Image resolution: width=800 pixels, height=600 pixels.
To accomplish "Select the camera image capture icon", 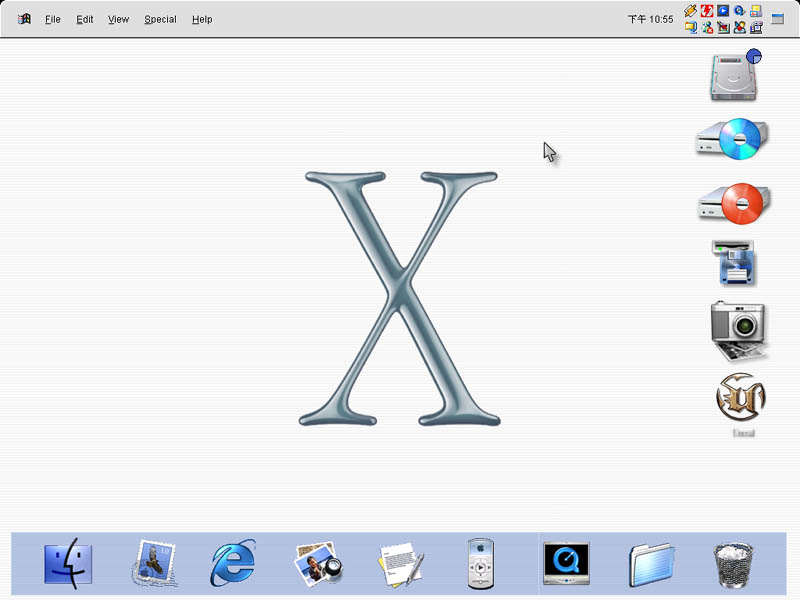I will (738, 330).
